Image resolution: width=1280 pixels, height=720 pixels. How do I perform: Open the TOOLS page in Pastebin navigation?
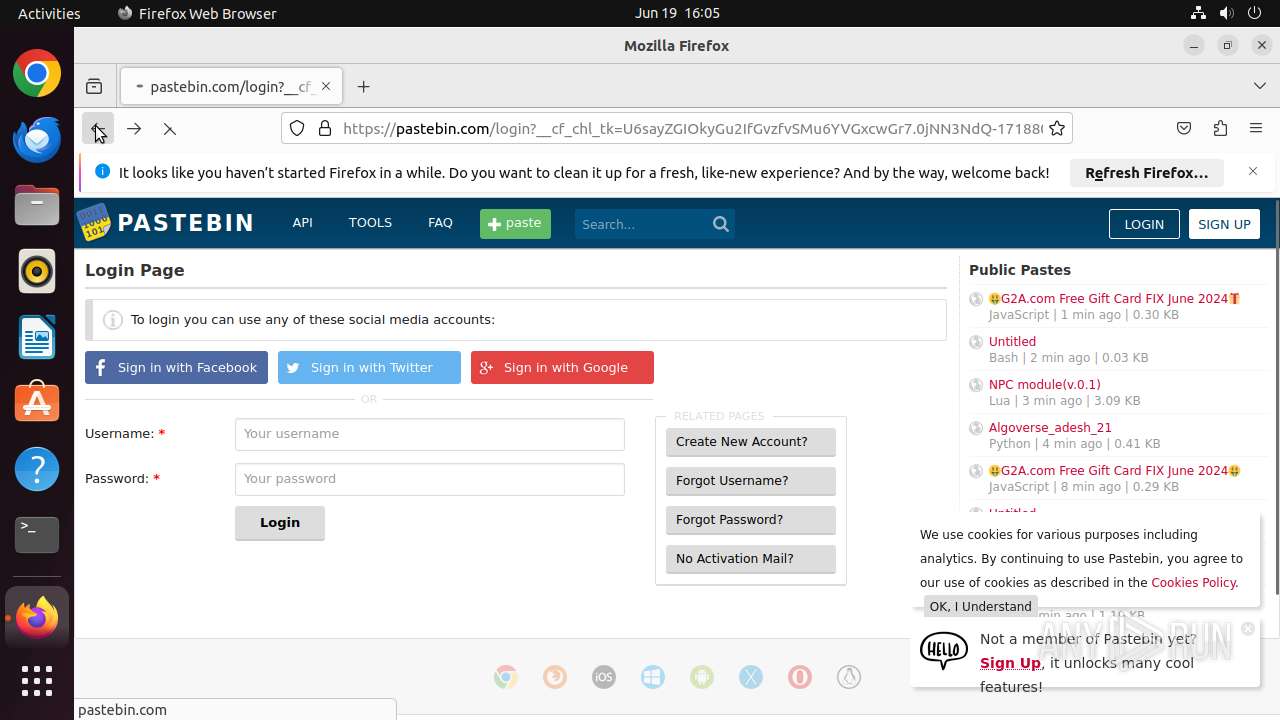click(x=370, y=222)
